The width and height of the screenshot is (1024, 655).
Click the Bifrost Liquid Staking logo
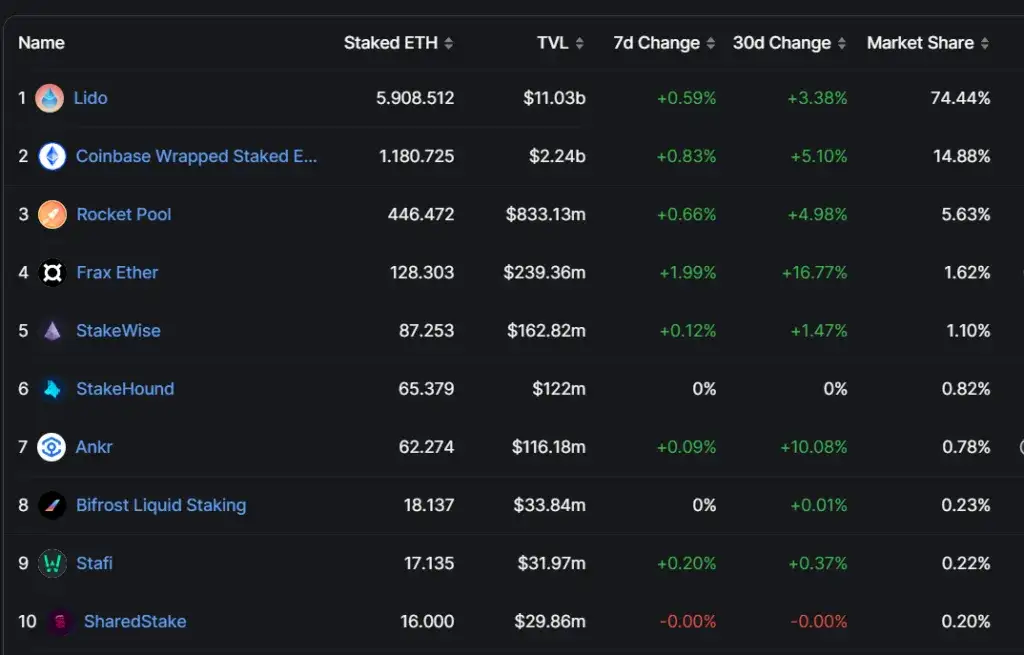coord(52,505)
